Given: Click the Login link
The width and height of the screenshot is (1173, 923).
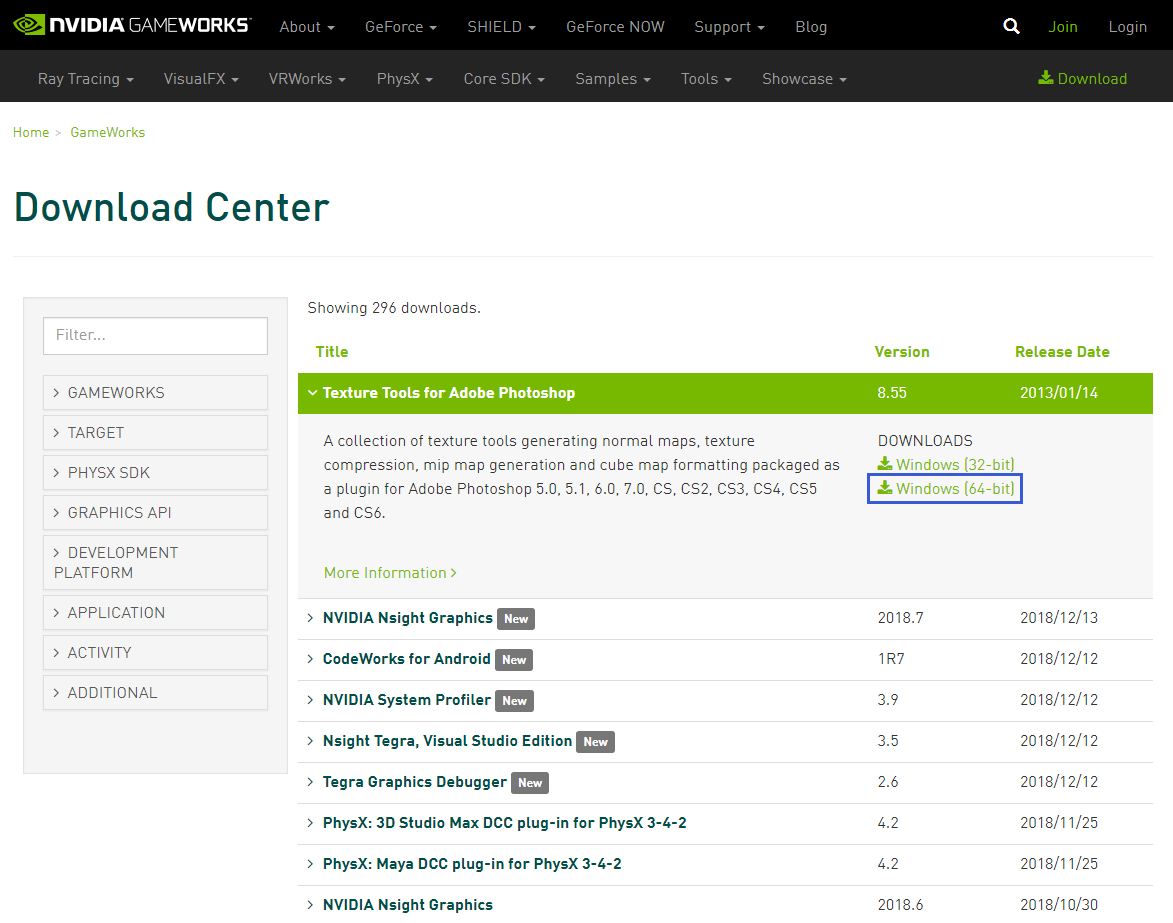Looking at the screenshot, I should (x=1127, y=27).
